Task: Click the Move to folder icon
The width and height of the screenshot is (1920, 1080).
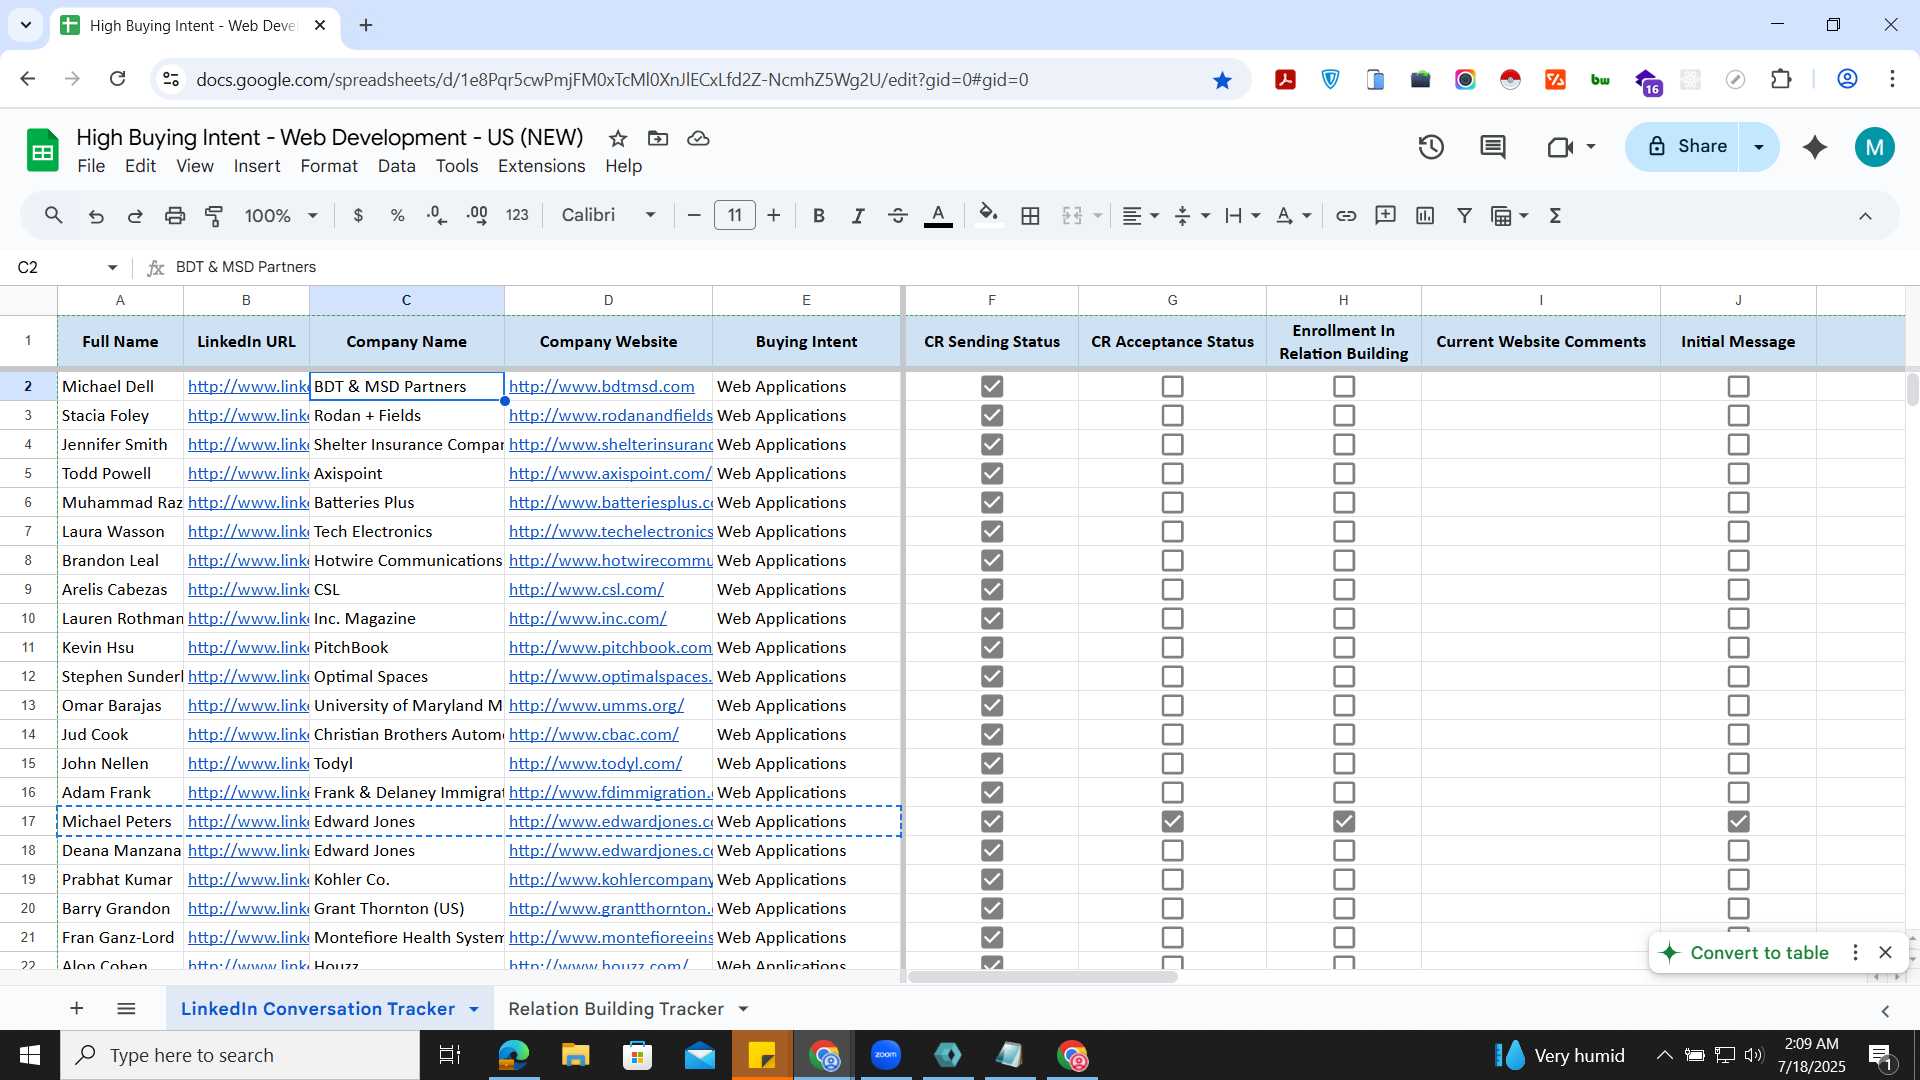Action: (658, 138)
